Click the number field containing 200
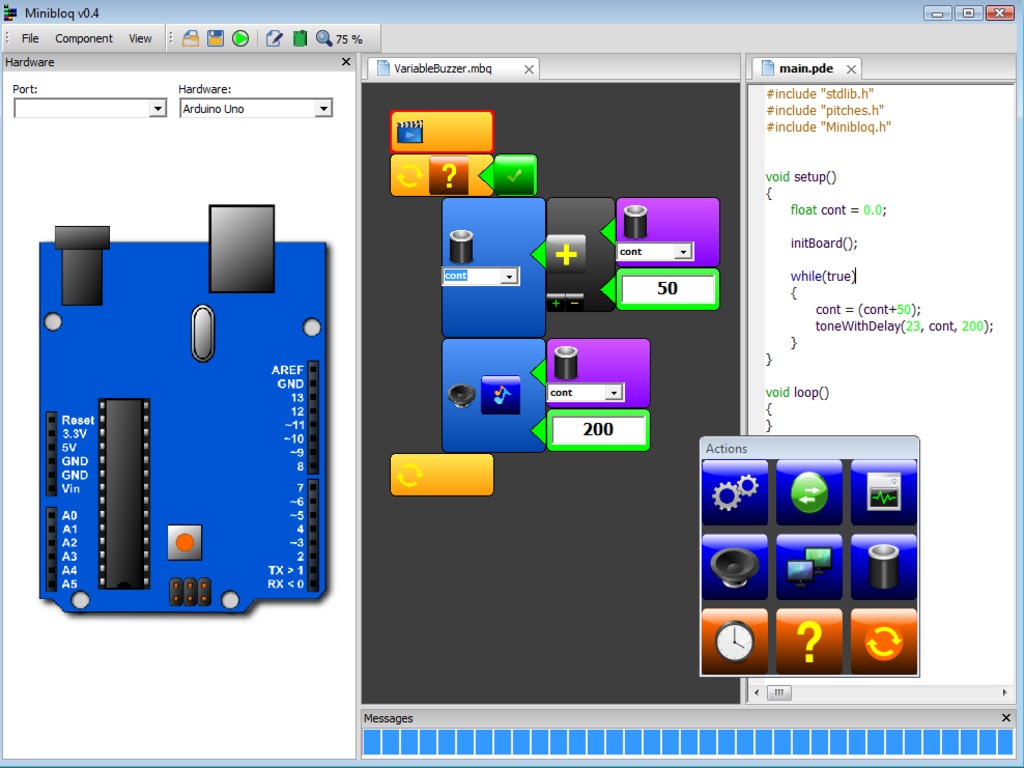1024x768 pixels. tap(598, 430)
